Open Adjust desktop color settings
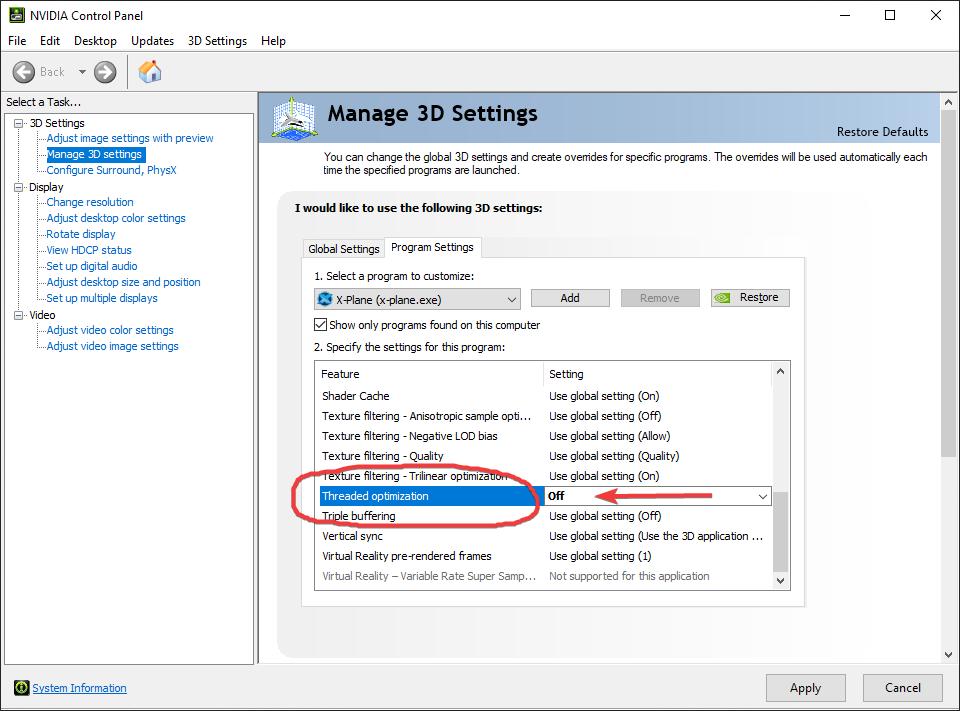This screenshot has height=711, width=960. tap(116, 218)
